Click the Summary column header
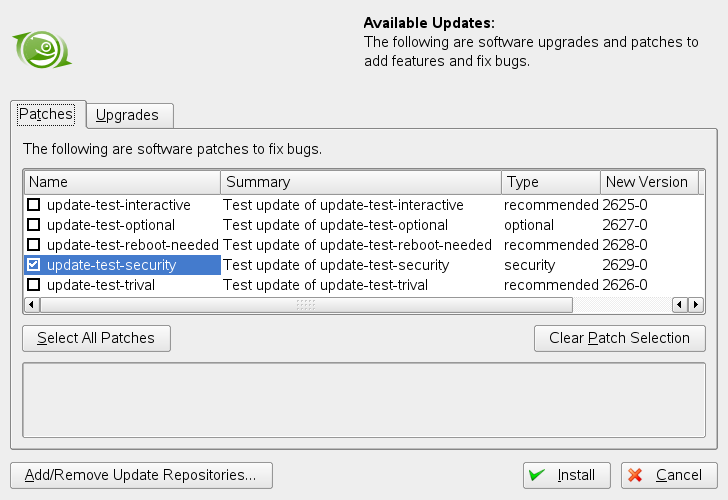The width and height of the screenshot is (728, 500). [x=360, y=182]
